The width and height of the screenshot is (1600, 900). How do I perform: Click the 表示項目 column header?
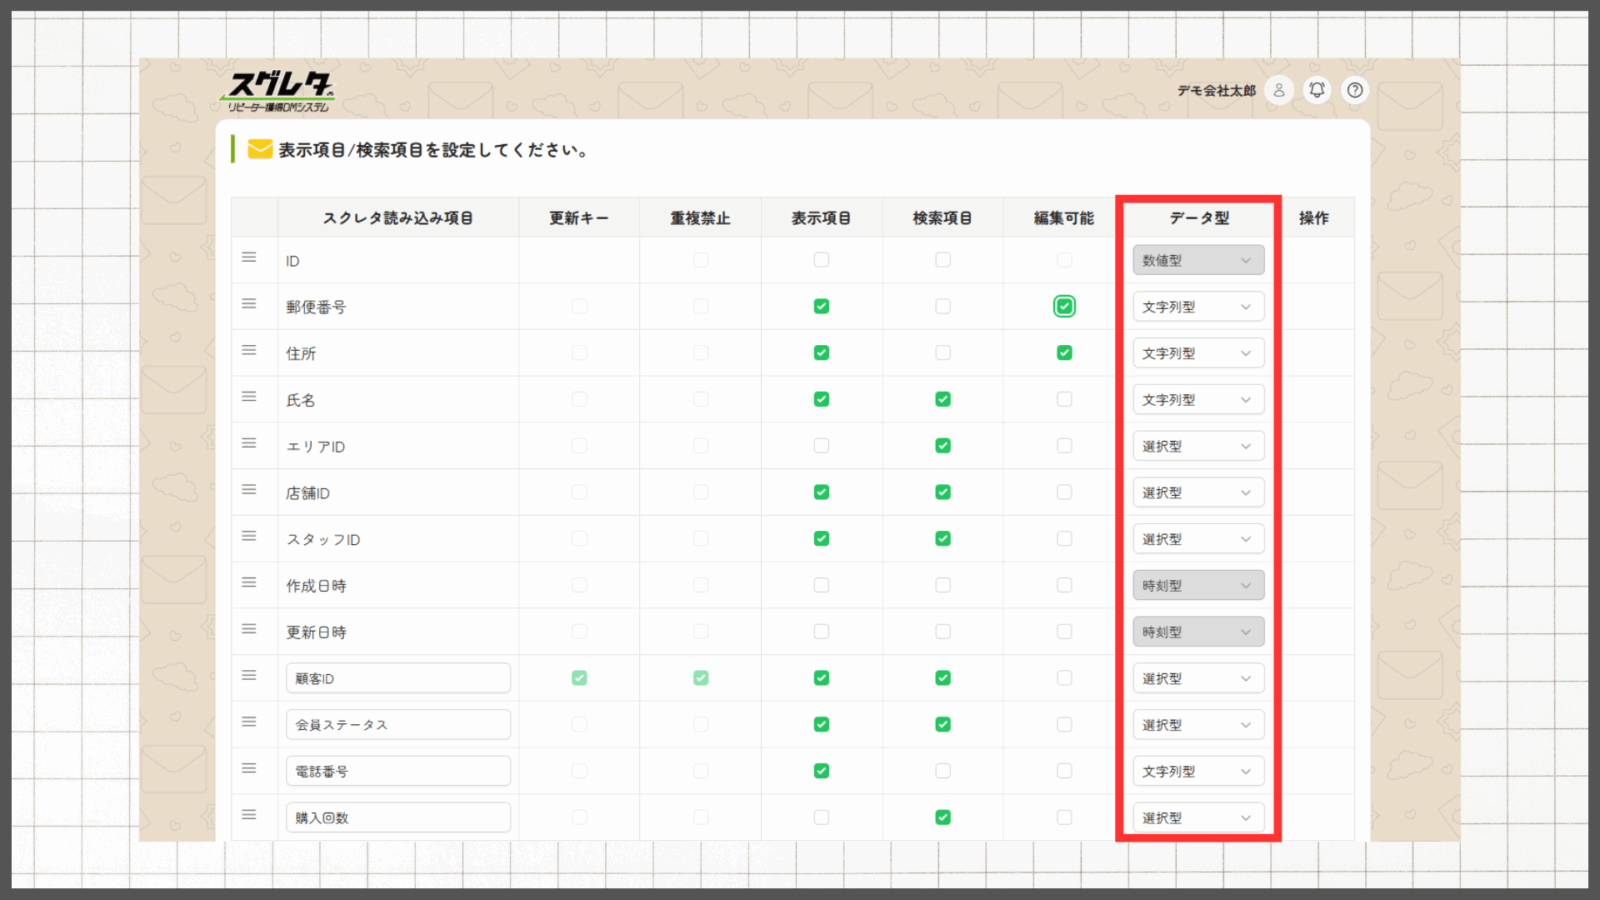821,218
